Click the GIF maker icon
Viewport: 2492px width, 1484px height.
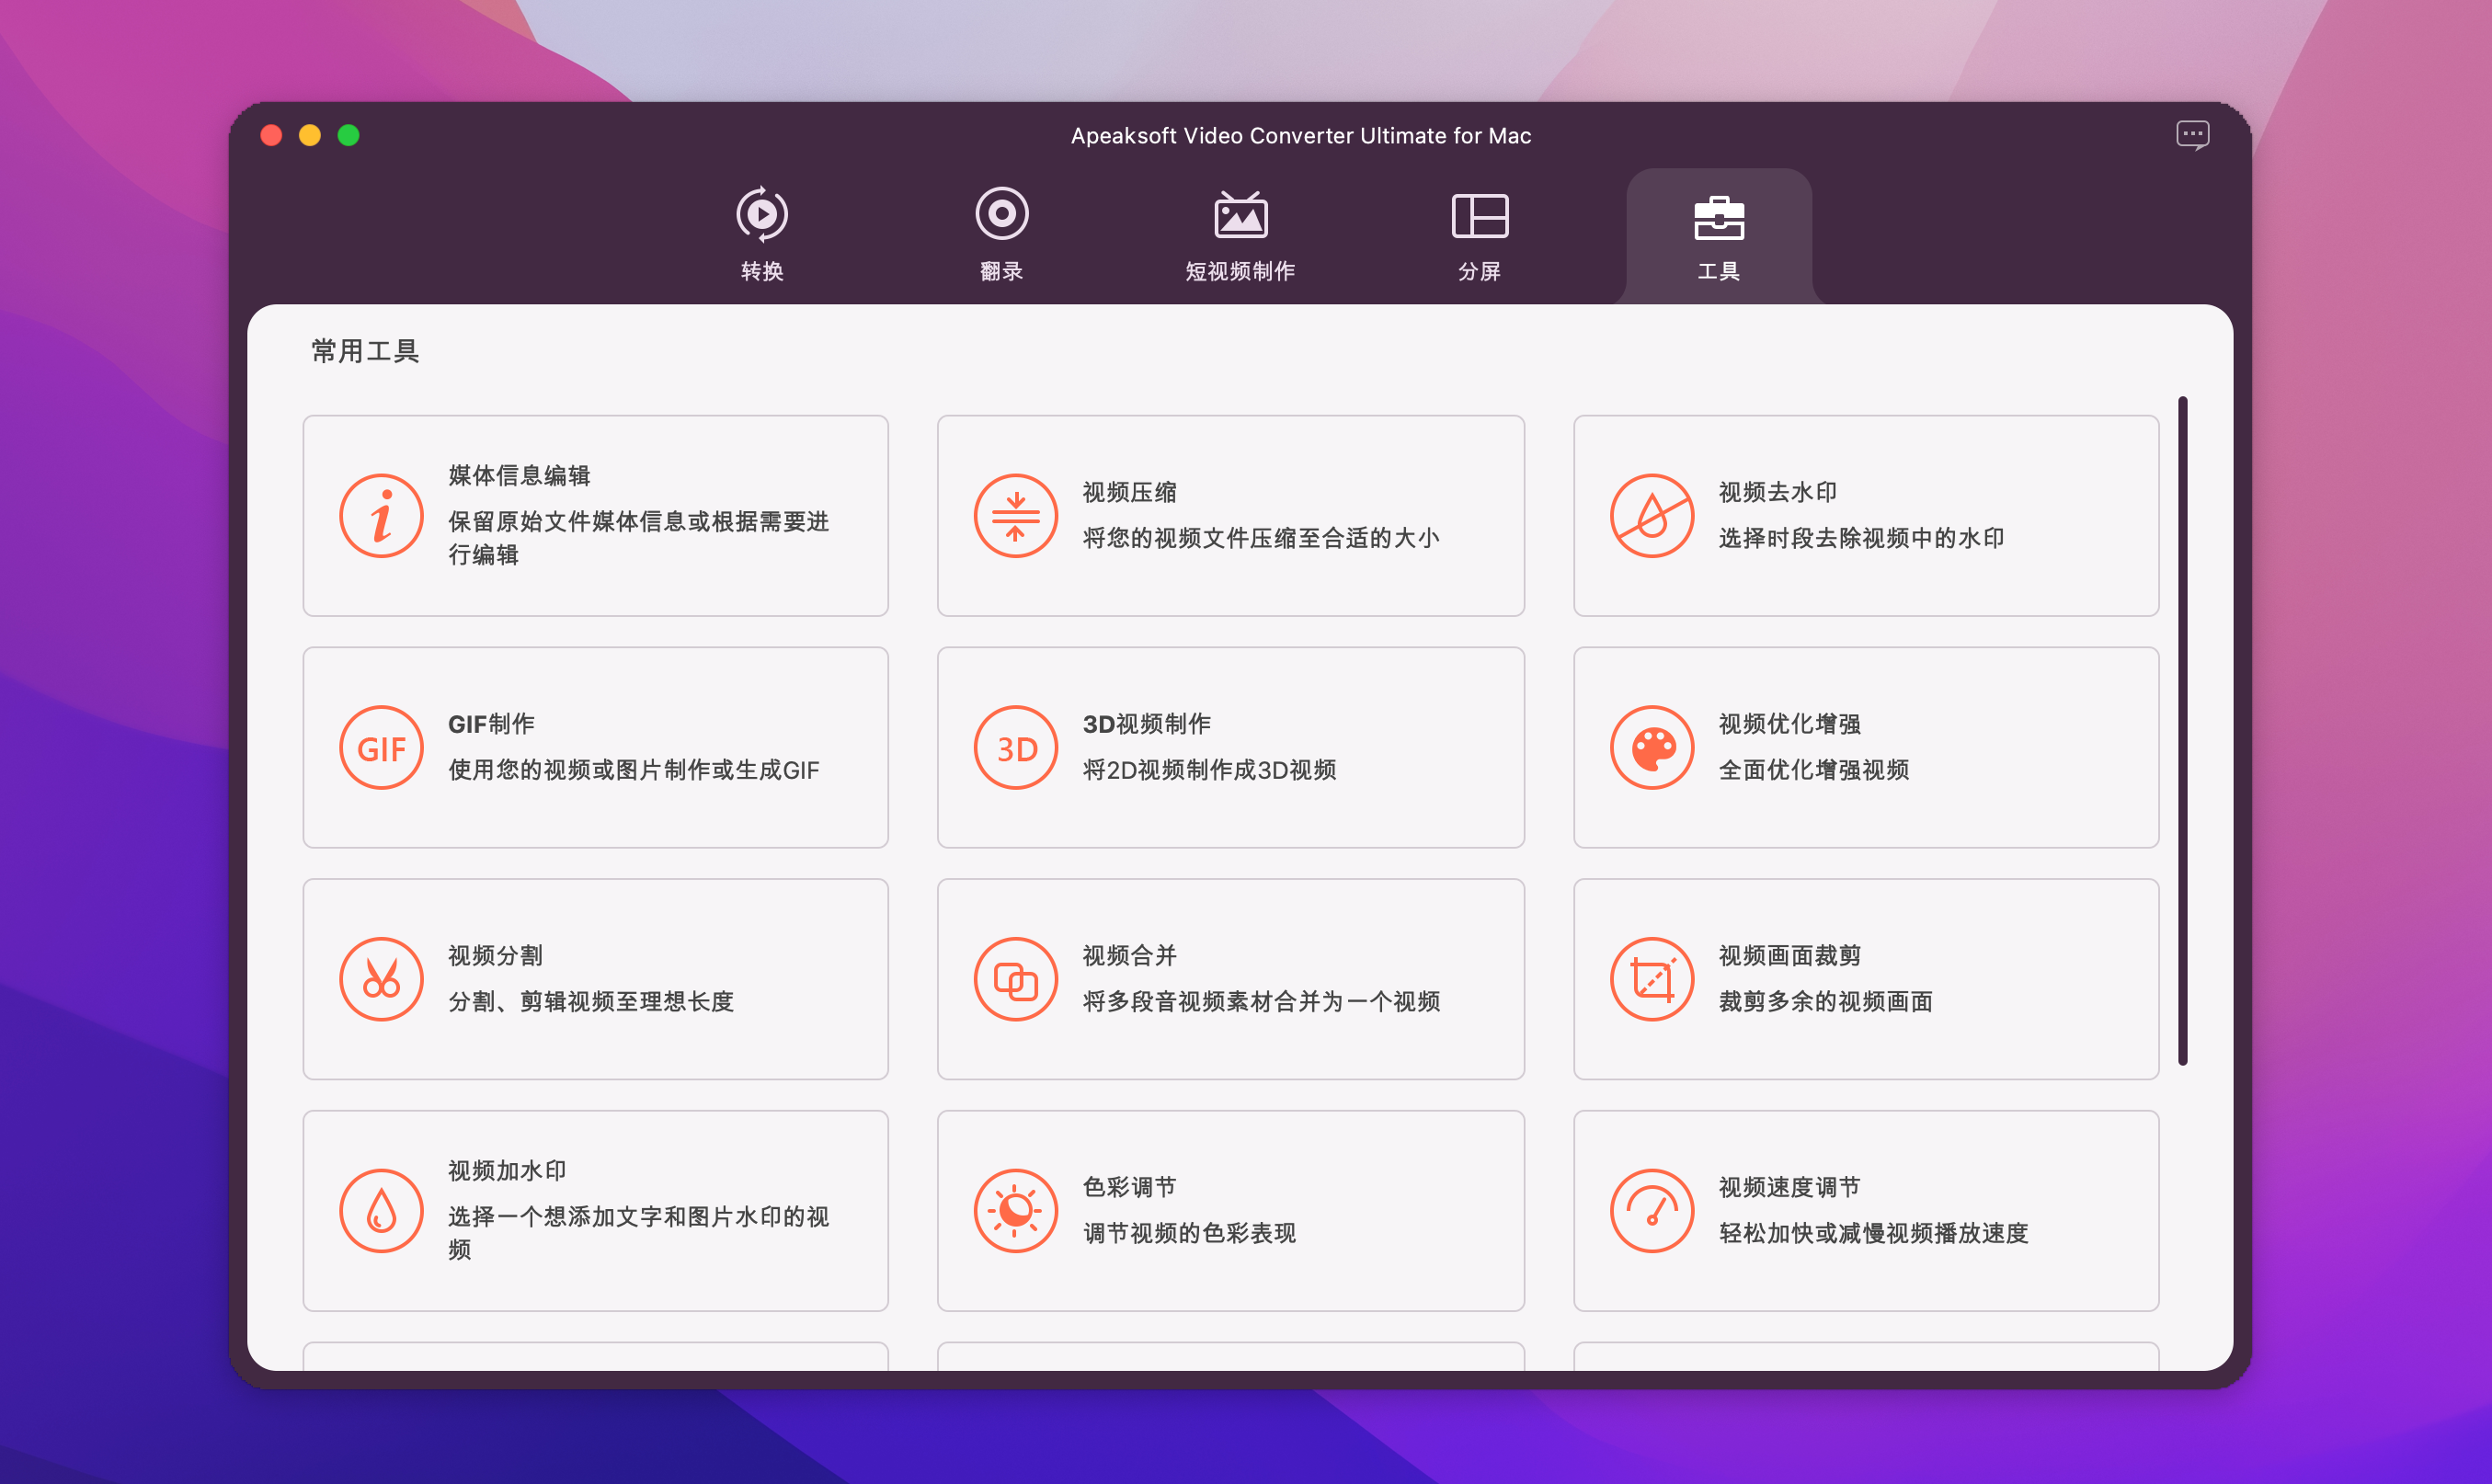381,748
